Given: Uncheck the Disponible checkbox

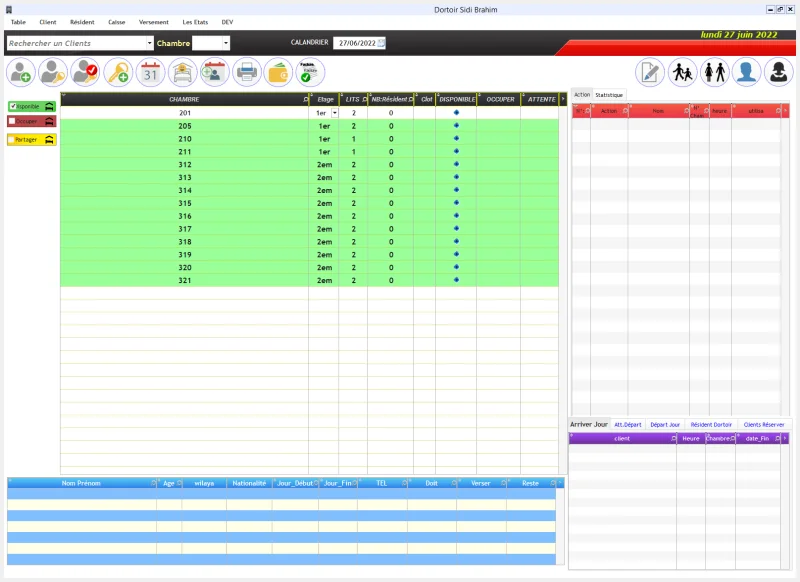Looking at the screenshot, I should point(13,106).
